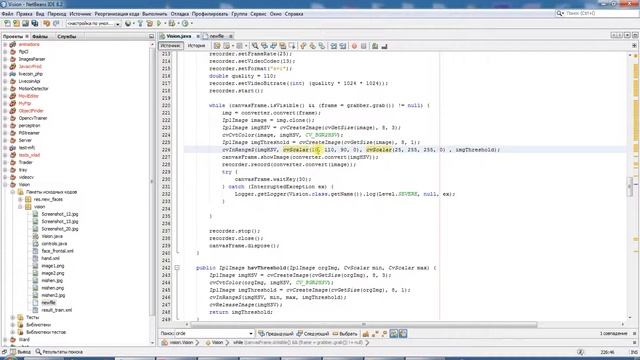Screen dimensions: 640x360
Task: Switch to the newfile editor tab
Action: tap(217, 36)
